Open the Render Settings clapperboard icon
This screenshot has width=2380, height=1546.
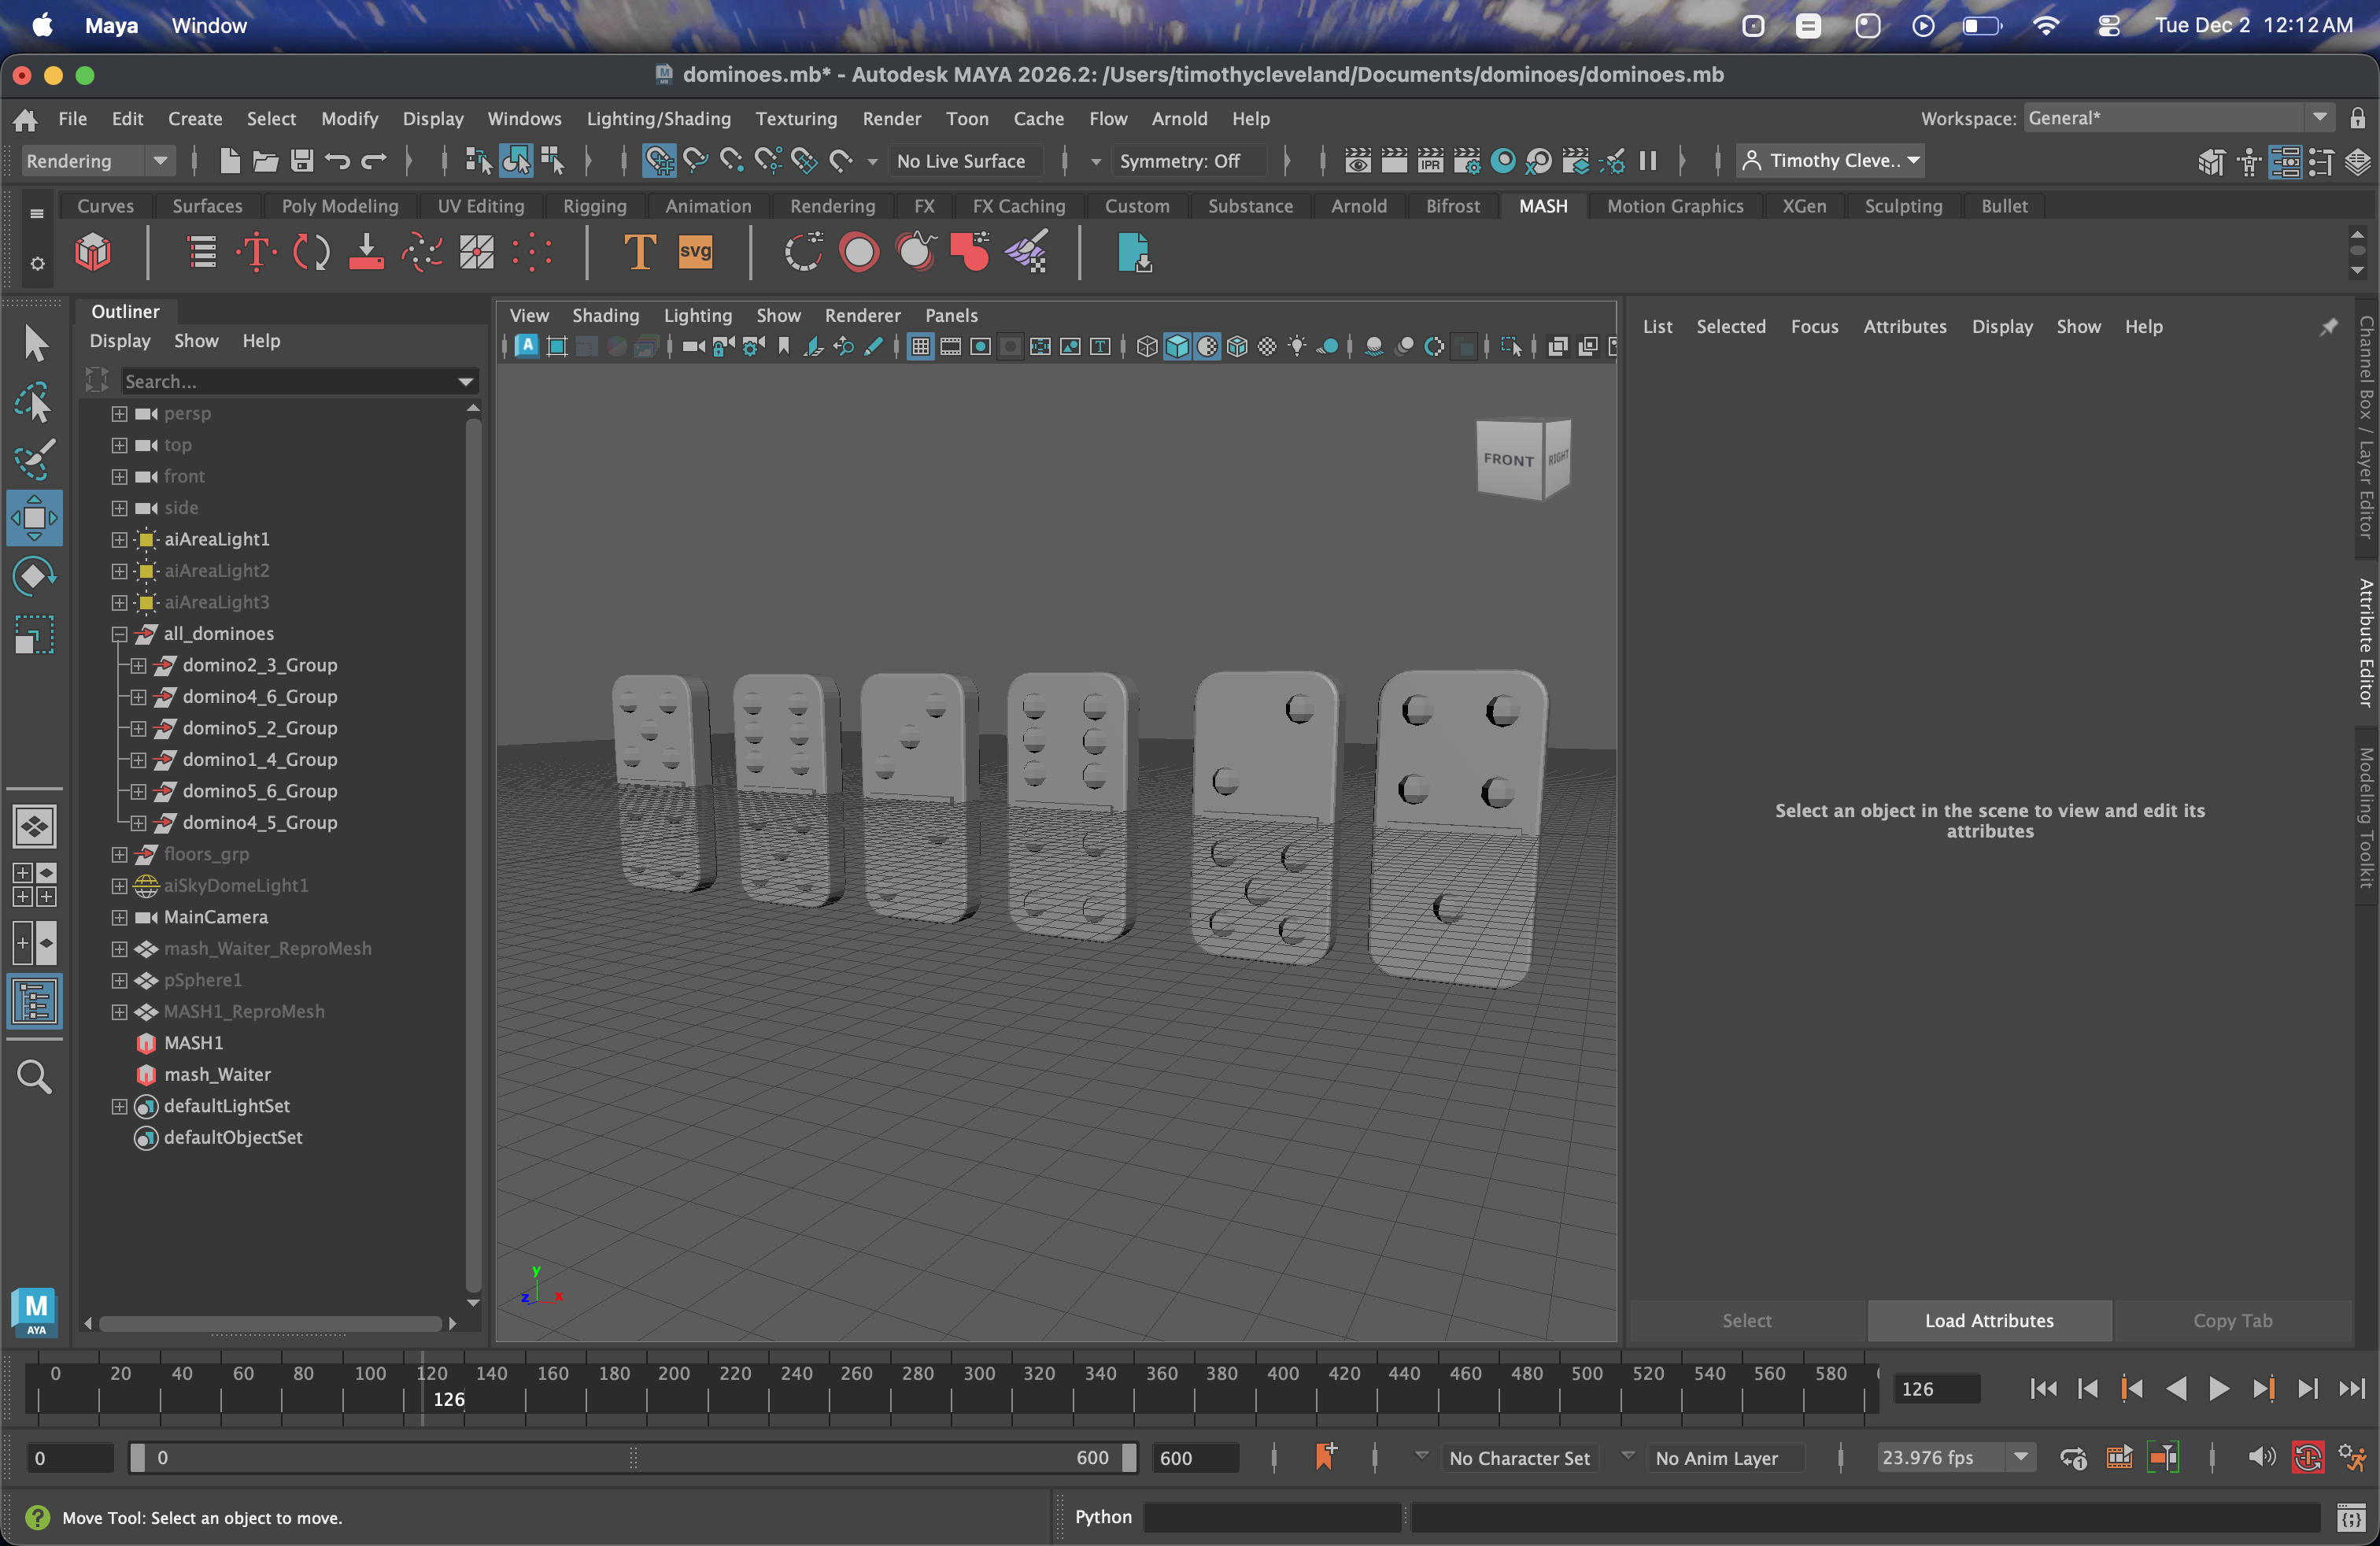(1466, 161)
